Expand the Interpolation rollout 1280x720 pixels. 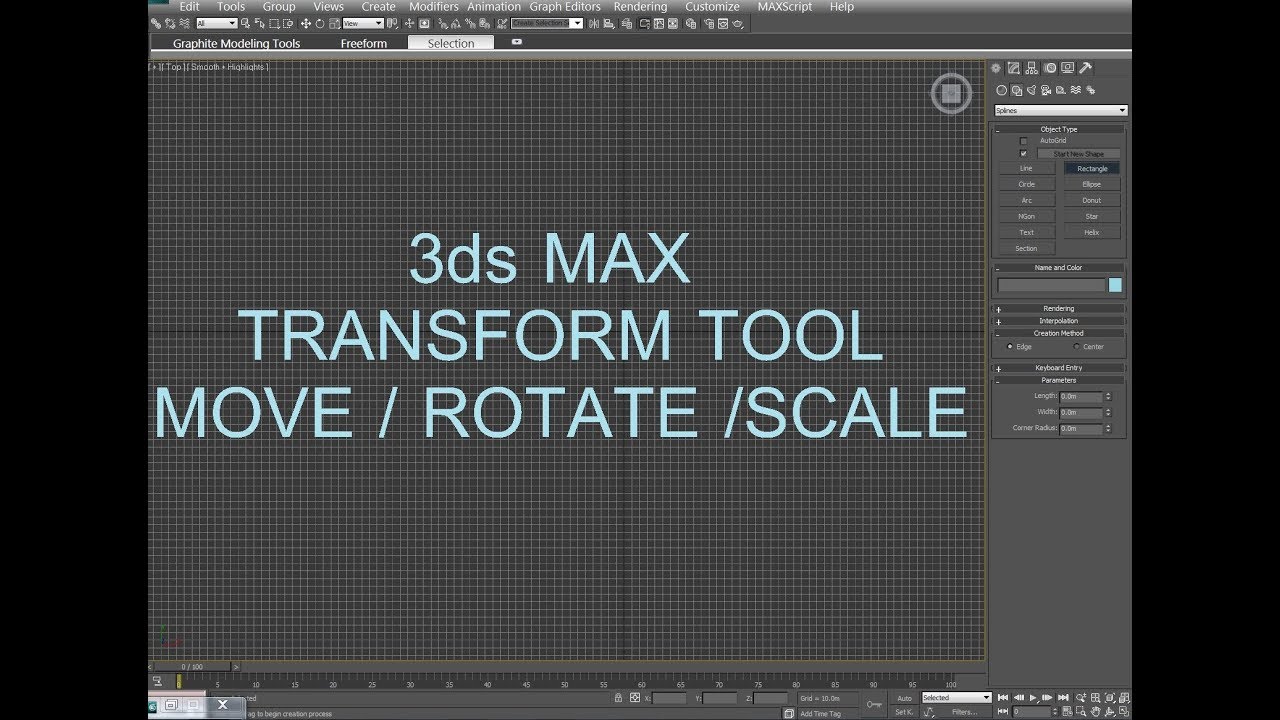pyautogui.click(x=1059, y=321)
